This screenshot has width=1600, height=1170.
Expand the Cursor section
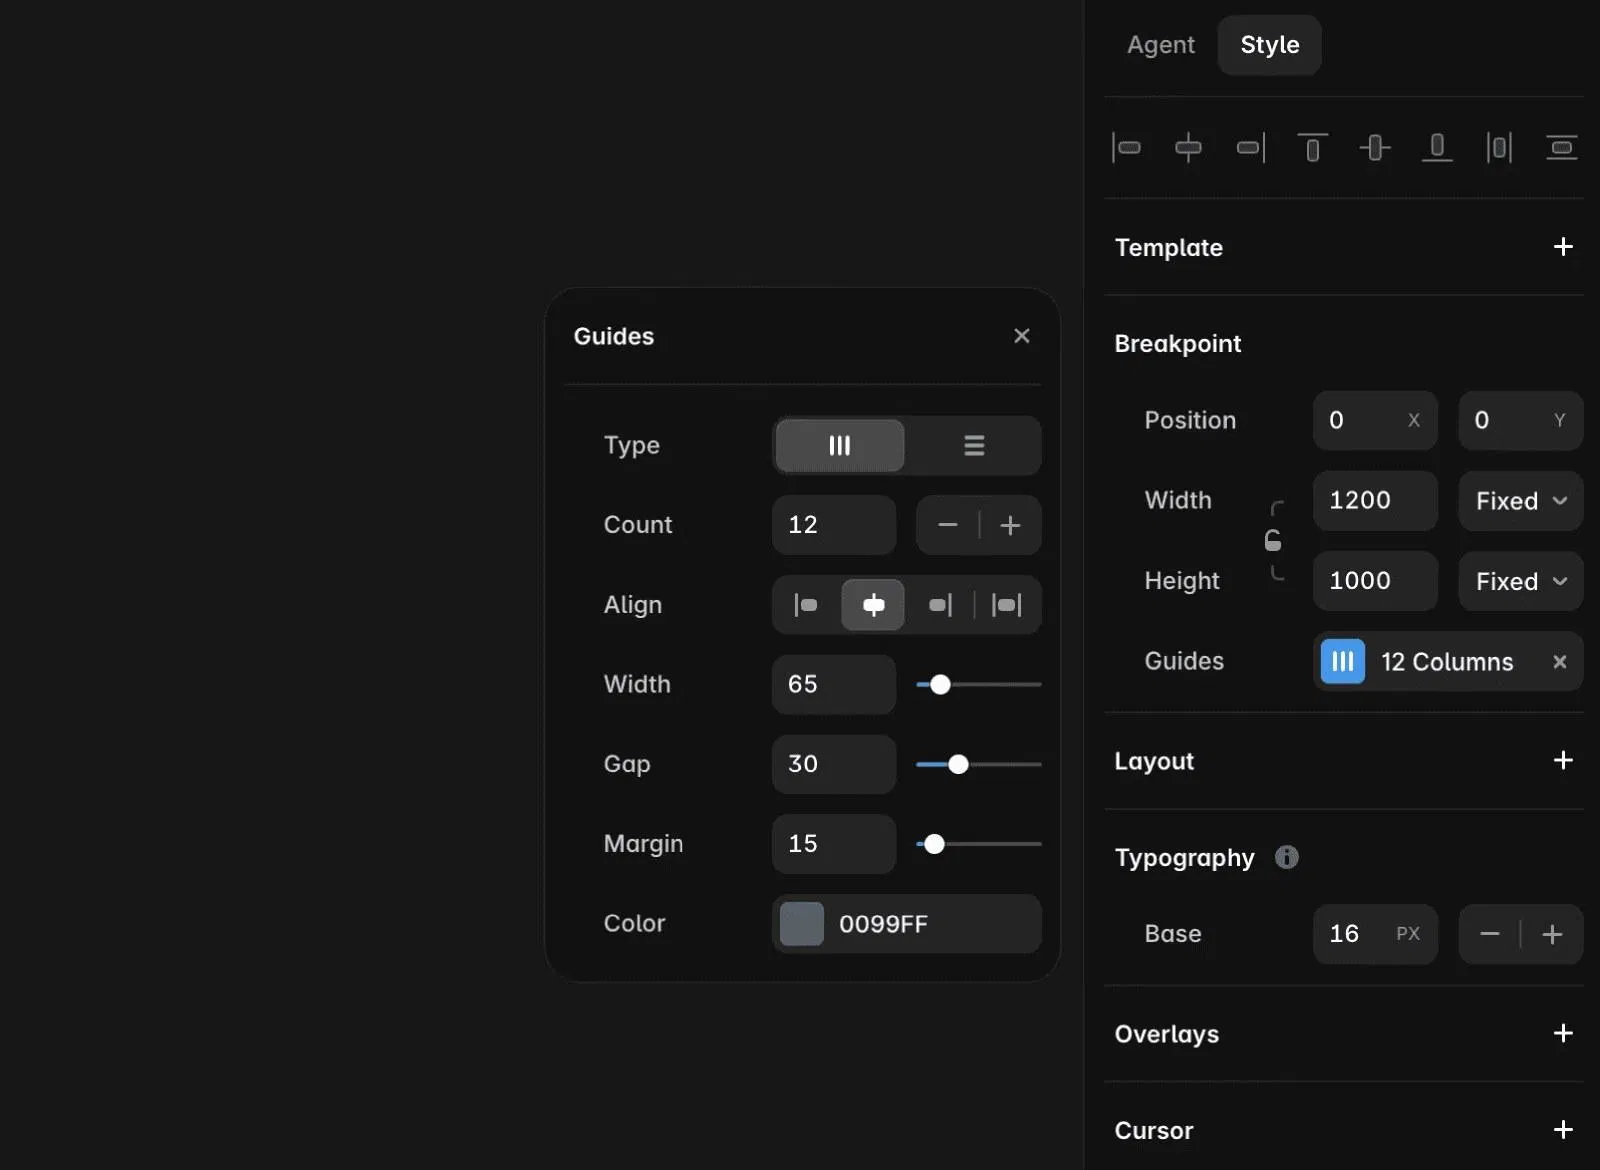click(1563, 1130)
